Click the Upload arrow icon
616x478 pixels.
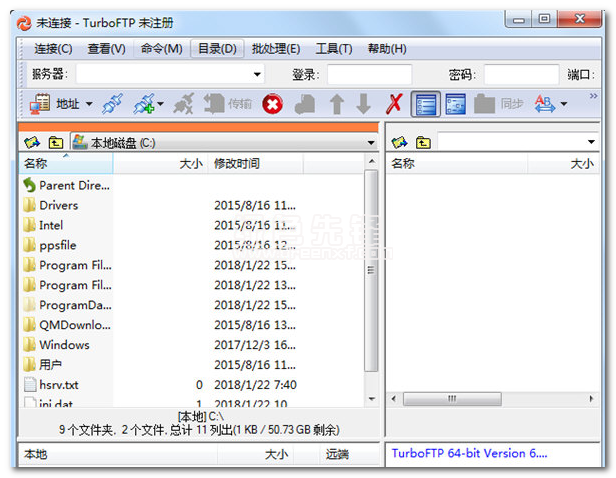[x=337, y=104]
